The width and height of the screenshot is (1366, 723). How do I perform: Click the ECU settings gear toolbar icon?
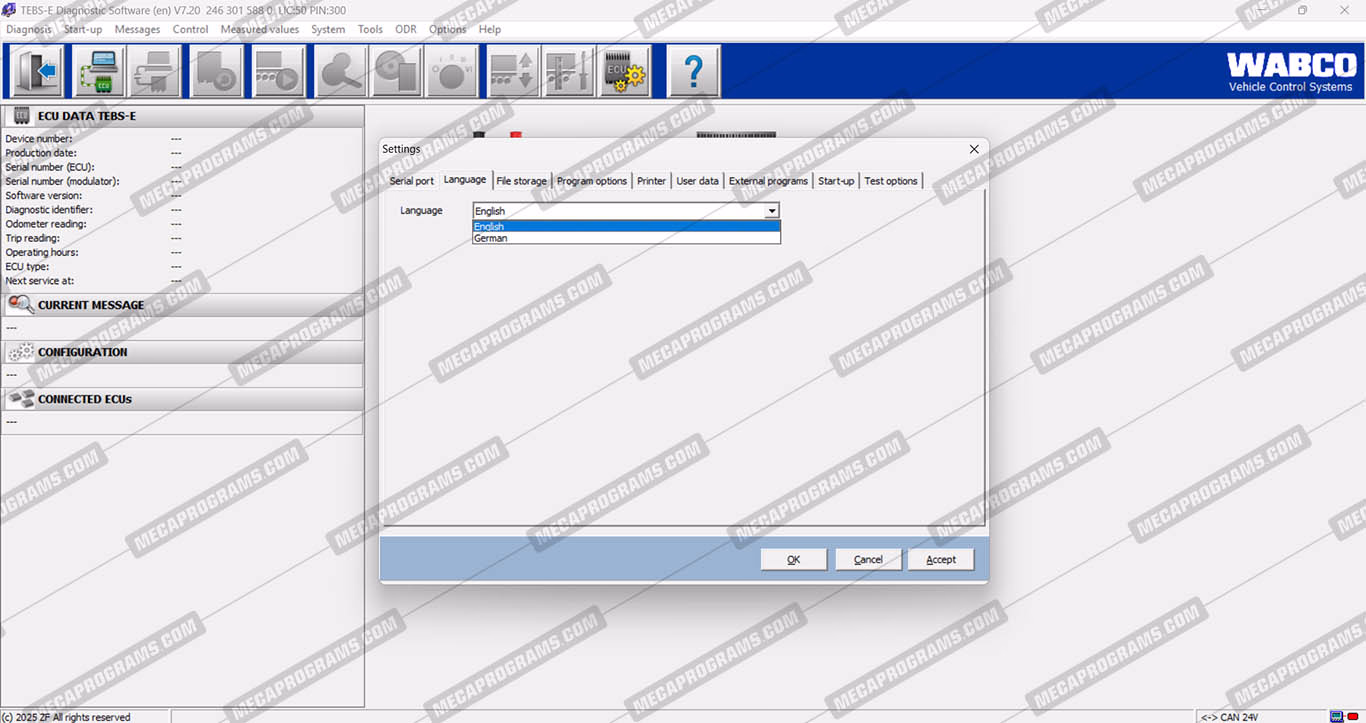click(x=626, y=72)
